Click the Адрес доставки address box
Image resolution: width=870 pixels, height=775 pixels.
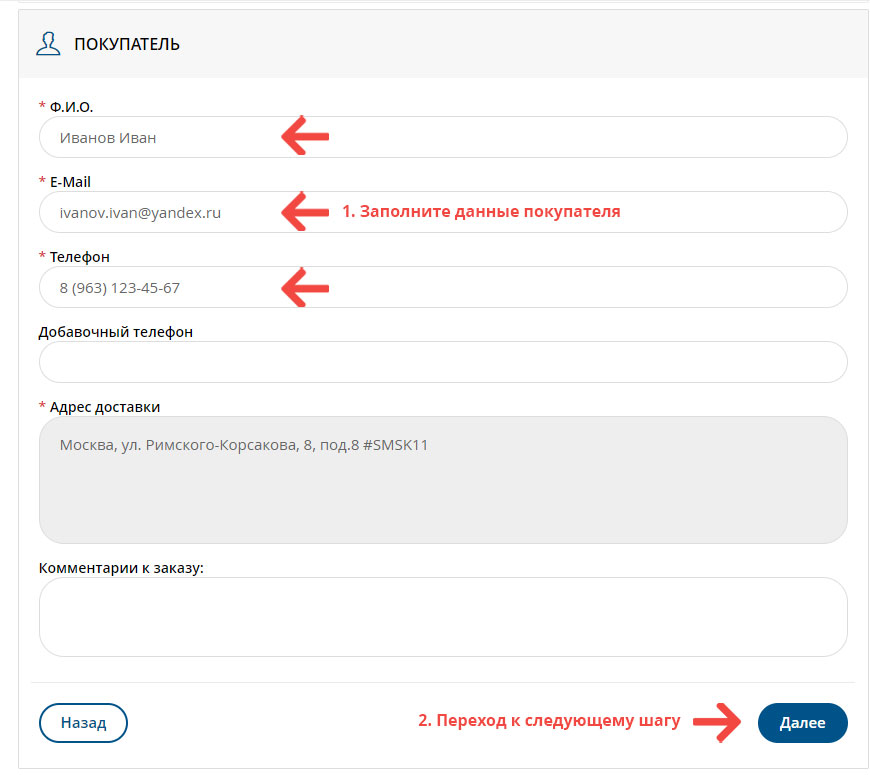pyautogui.click(x=442, y=480)
